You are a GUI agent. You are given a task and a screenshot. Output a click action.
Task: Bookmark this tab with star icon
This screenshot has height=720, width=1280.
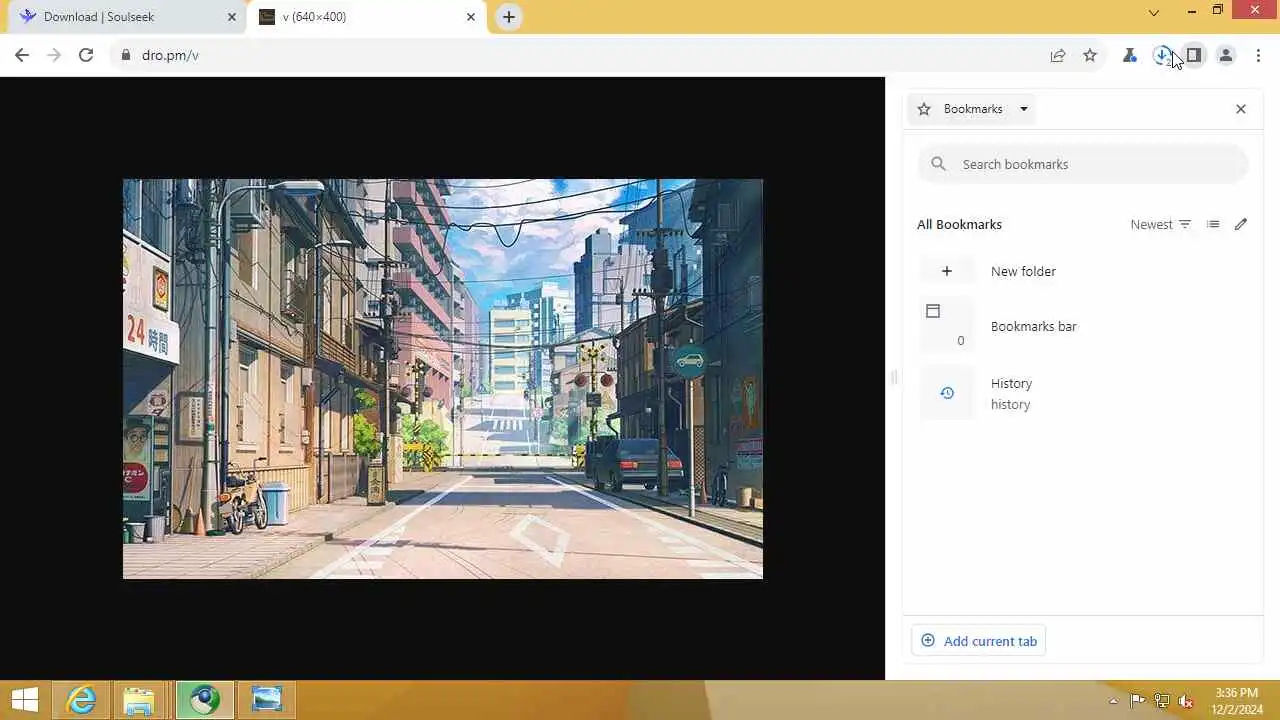click(x=1090, y=55)
